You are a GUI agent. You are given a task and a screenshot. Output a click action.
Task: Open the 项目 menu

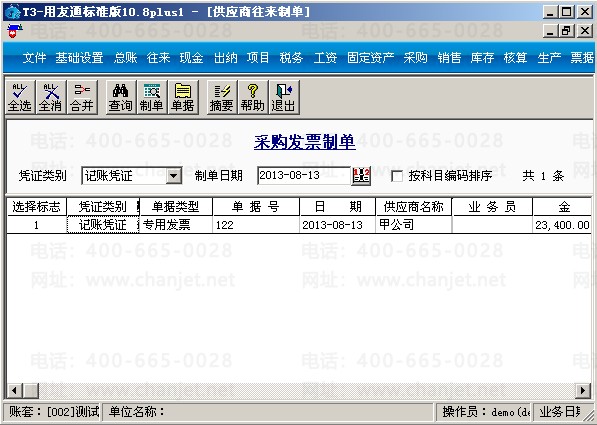tap(258, 58)
